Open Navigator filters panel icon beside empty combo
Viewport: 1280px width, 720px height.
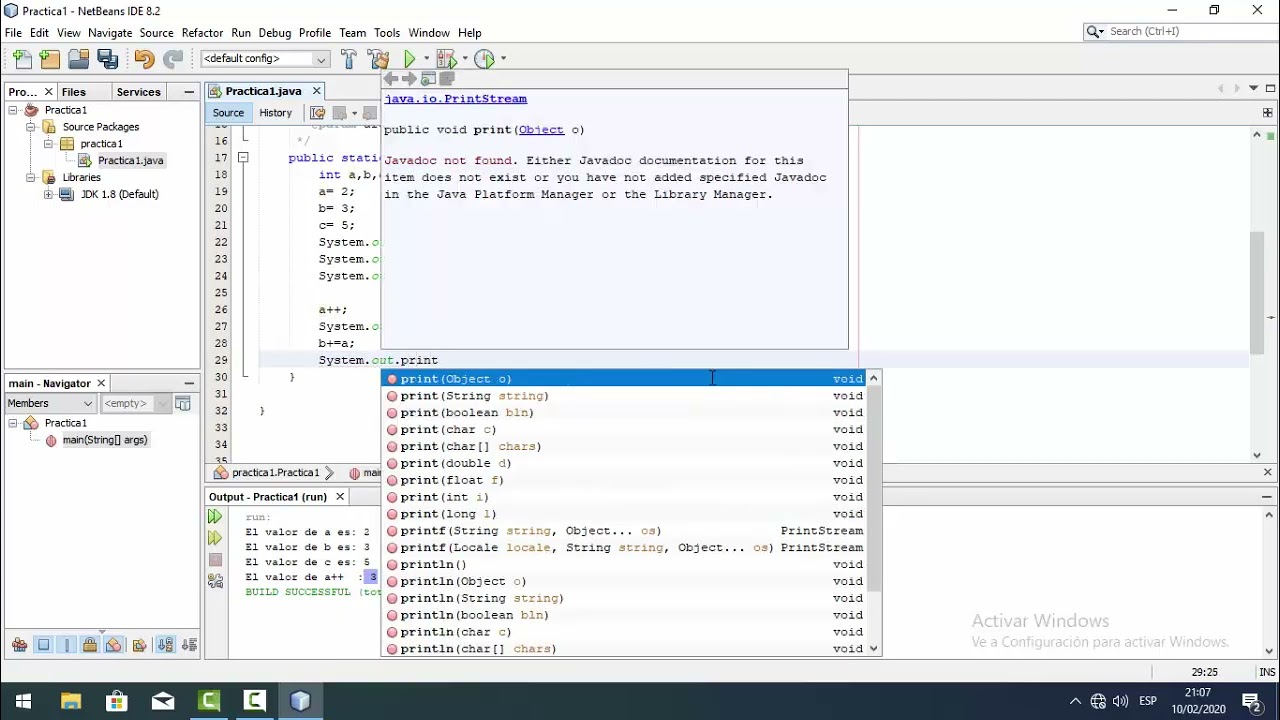[183, 403]
